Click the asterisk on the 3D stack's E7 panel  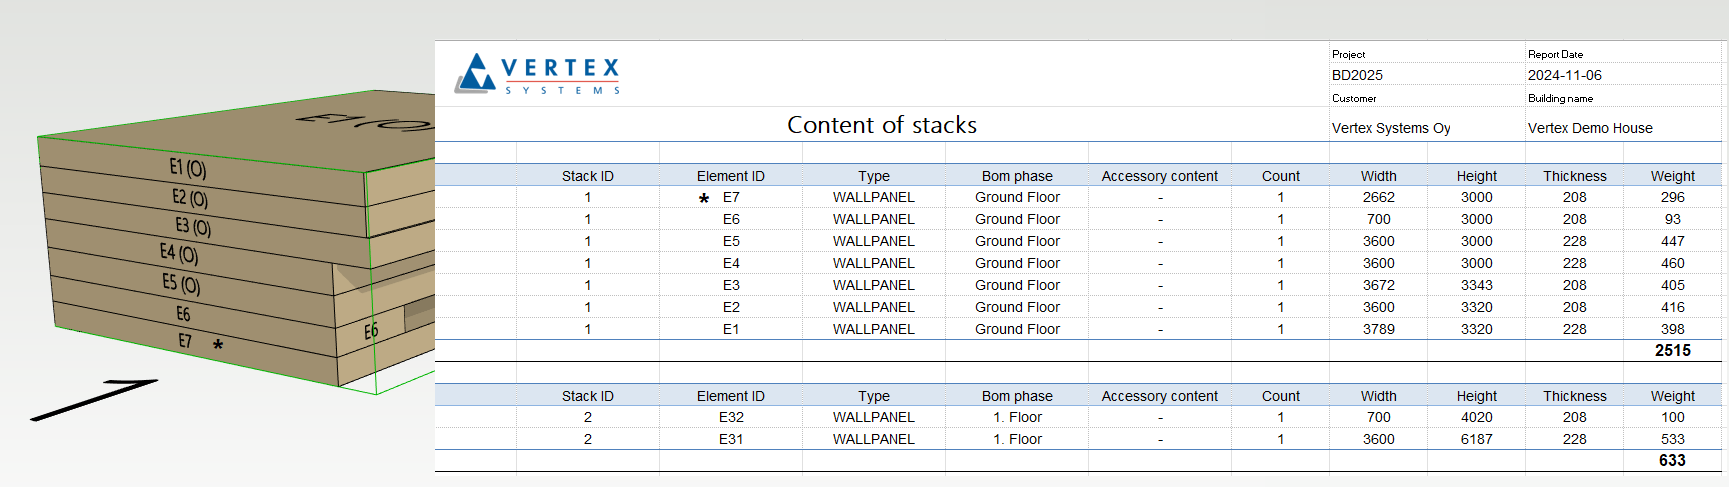[218, 345]
